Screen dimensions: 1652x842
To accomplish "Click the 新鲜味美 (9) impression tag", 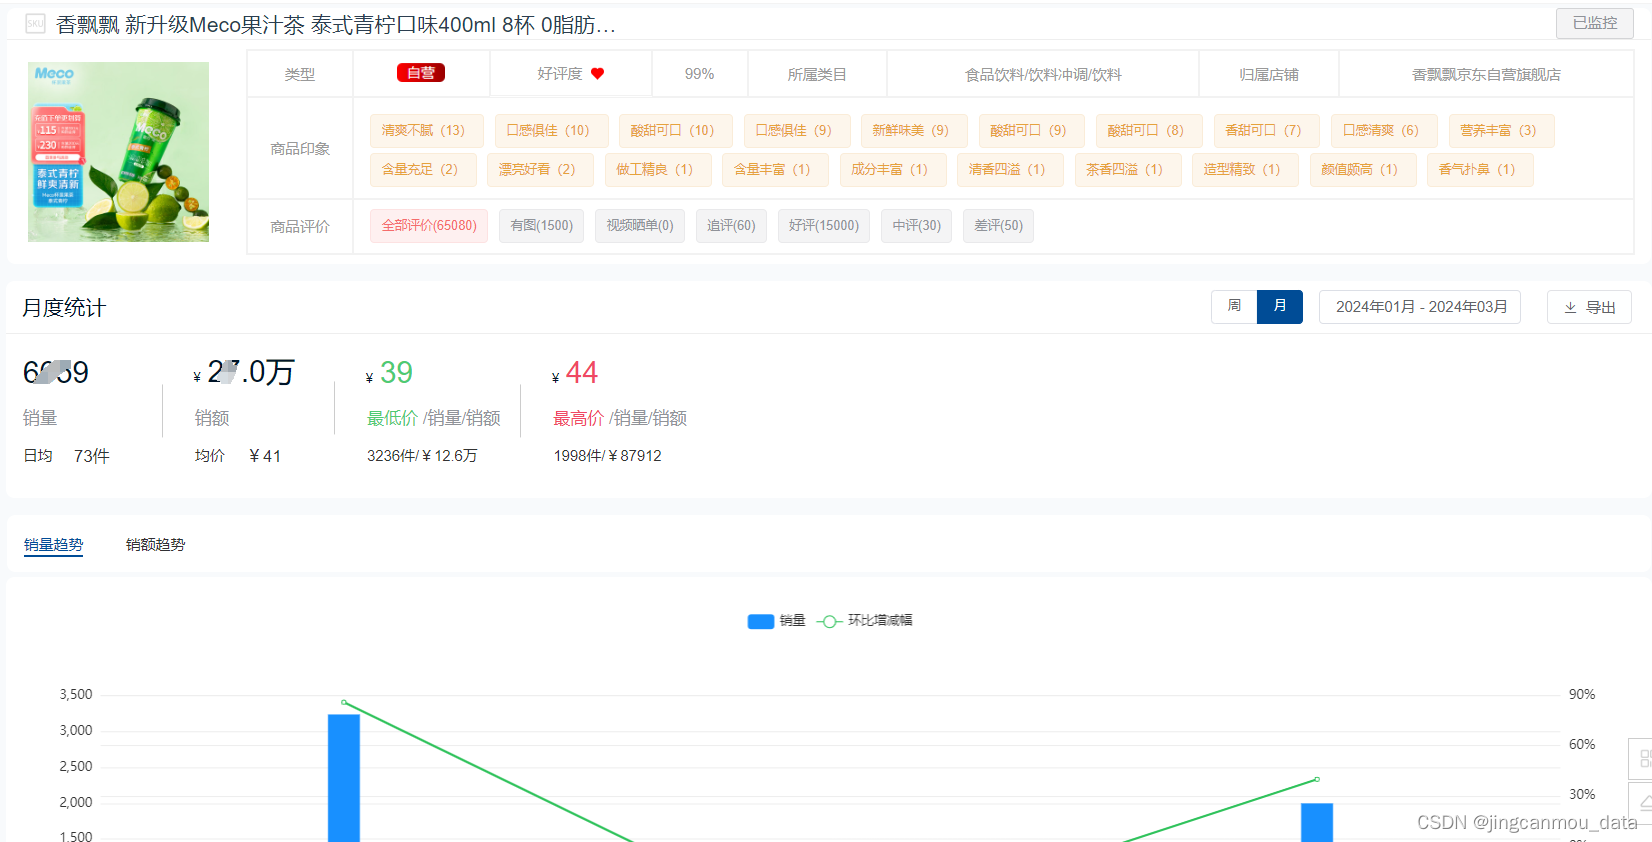I will coord(914,131).
